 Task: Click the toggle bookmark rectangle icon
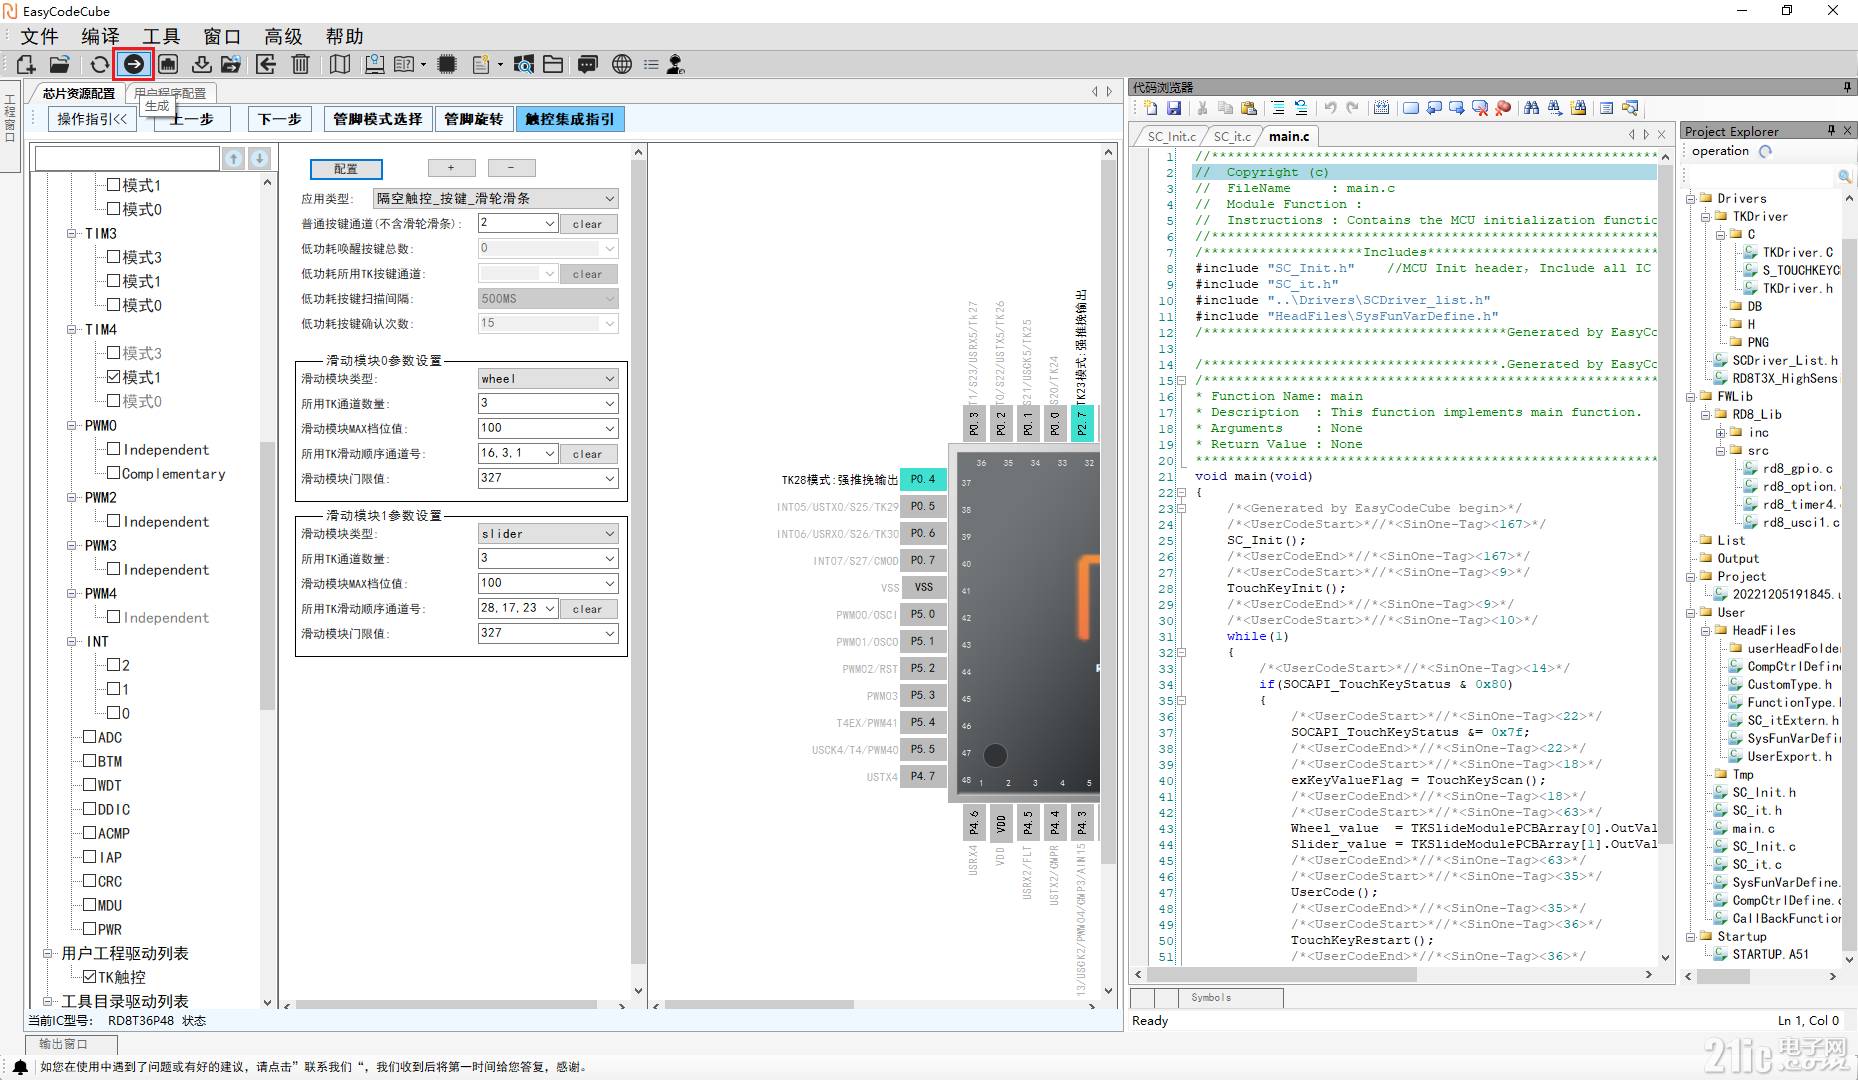coord(1411,108)
